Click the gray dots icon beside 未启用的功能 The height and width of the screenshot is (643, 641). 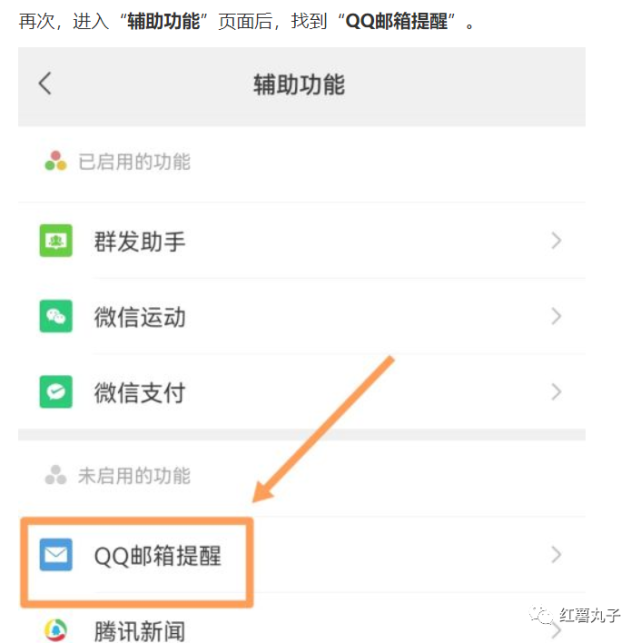pos(56,475)
